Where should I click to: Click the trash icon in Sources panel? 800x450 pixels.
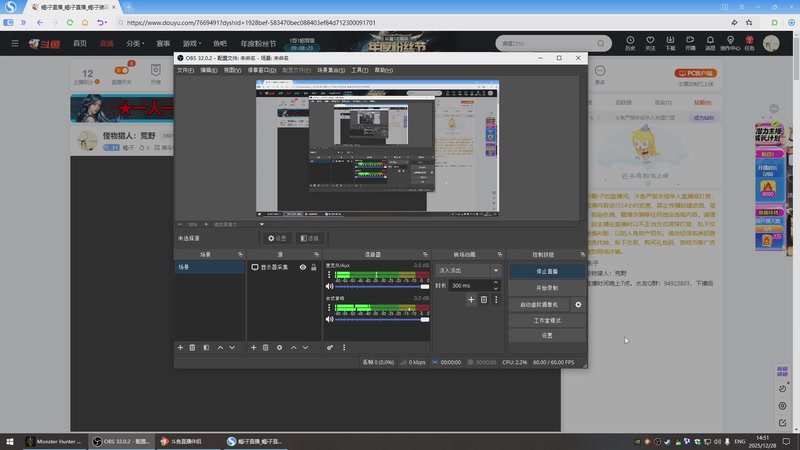click(266, 347)
